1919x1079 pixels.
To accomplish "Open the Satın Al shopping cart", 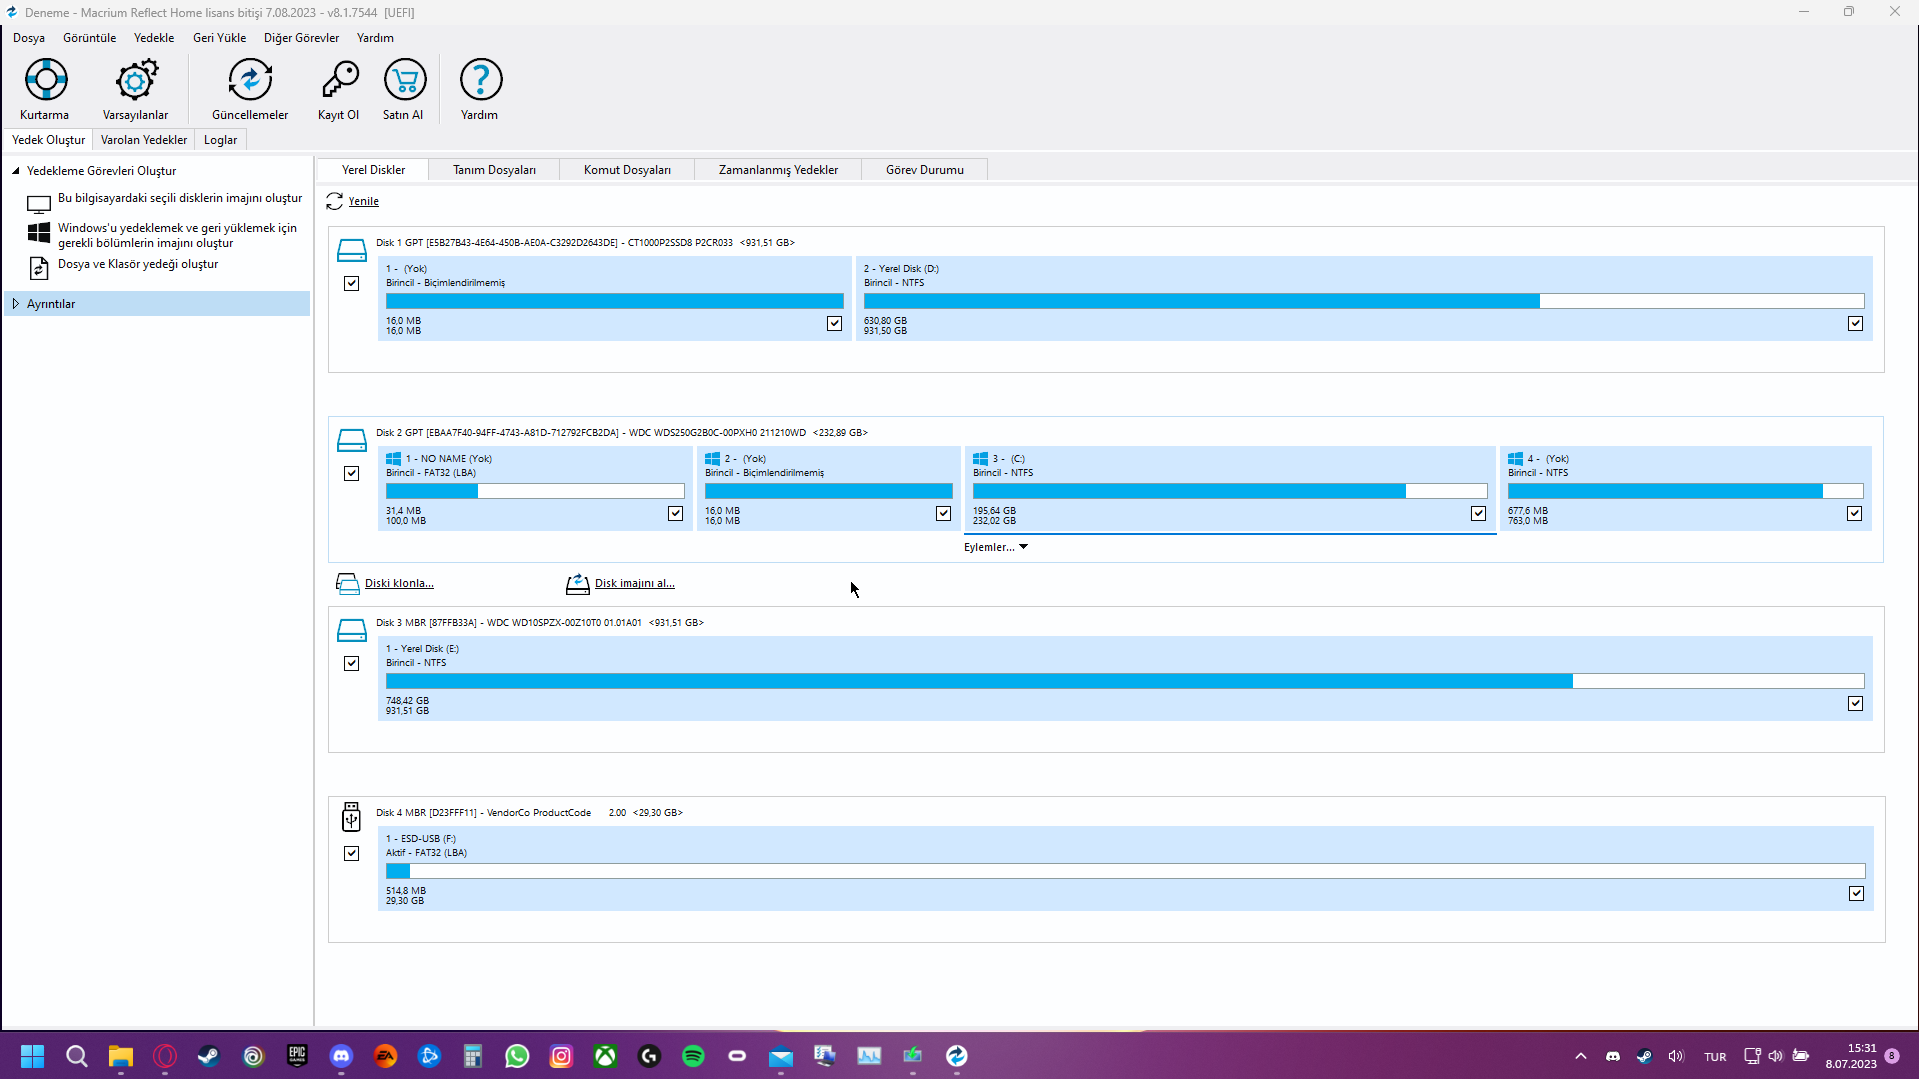I will click(x=404, y=80).
